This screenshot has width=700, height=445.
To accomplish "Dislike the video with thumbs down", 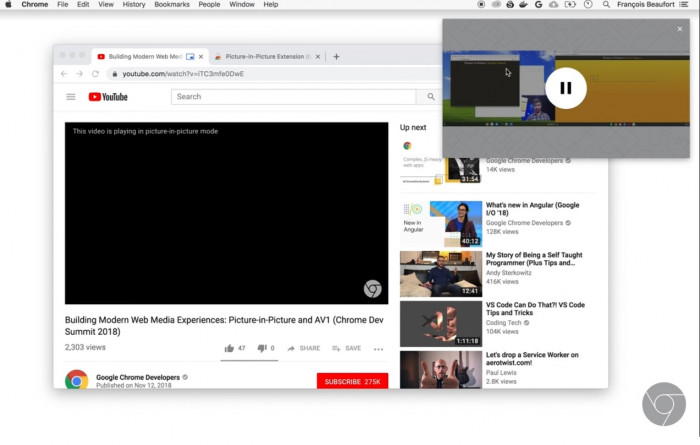I will coord(266,348).
